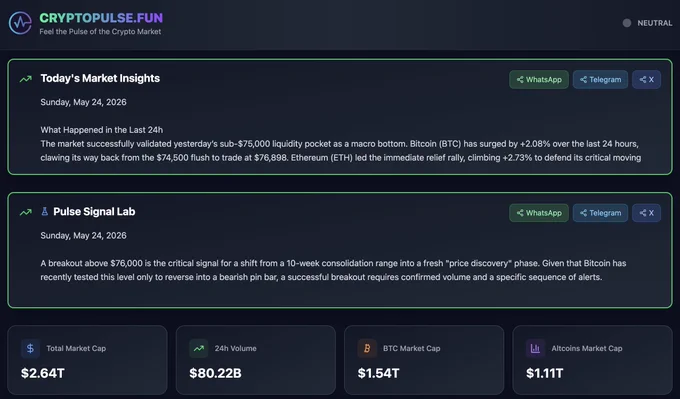Share Market Insights via Telegram
This screenshot has height=399, width=680.
click(x=600, y=79)
